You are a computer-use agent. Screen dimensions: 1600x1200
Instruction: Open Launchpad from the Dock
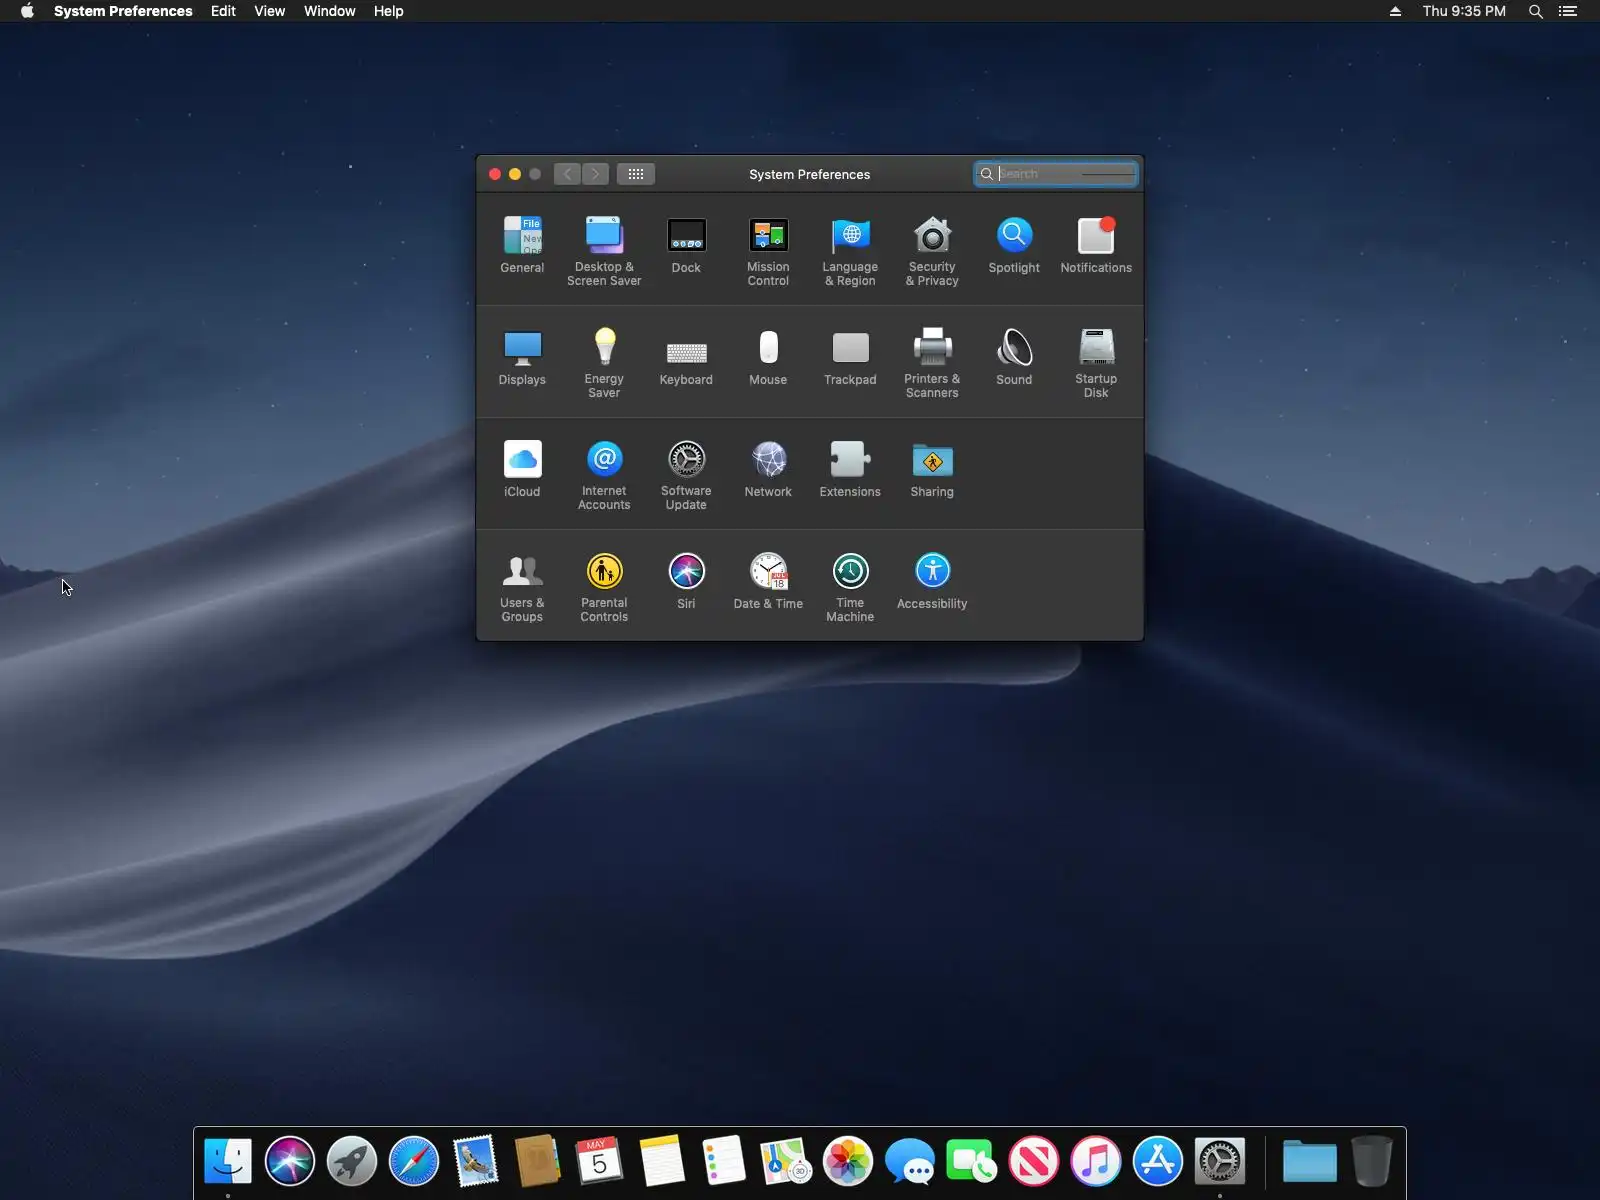tap(352, 1161)
